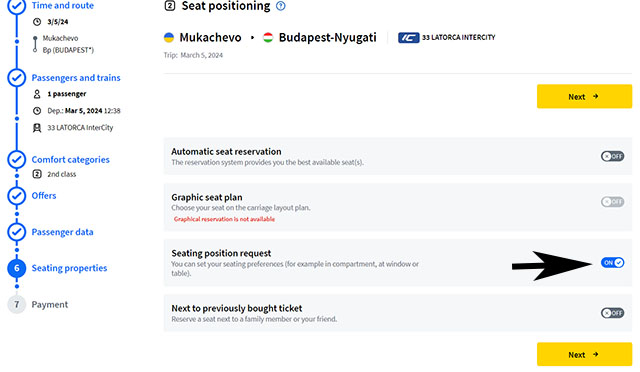
Task: Click the Passengers and trains checkmark circle
Action: (17, 78)
